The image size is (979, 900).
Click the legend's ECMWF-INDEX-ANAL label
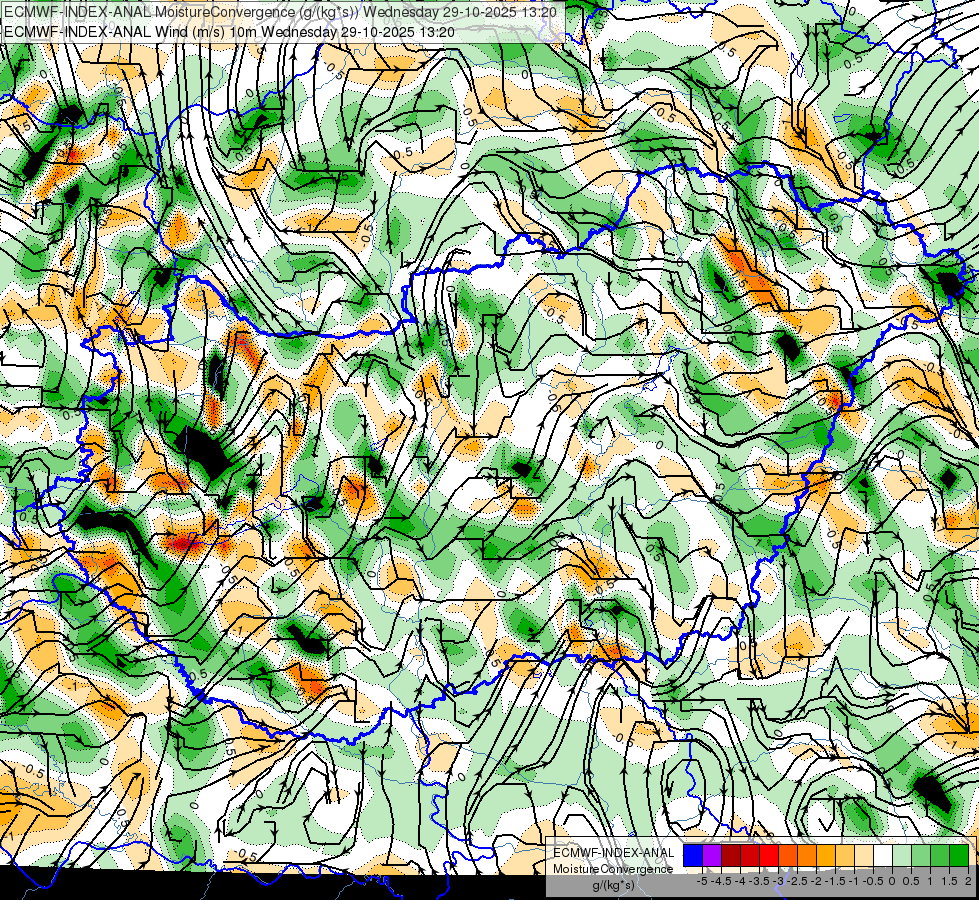click(613, 853)
